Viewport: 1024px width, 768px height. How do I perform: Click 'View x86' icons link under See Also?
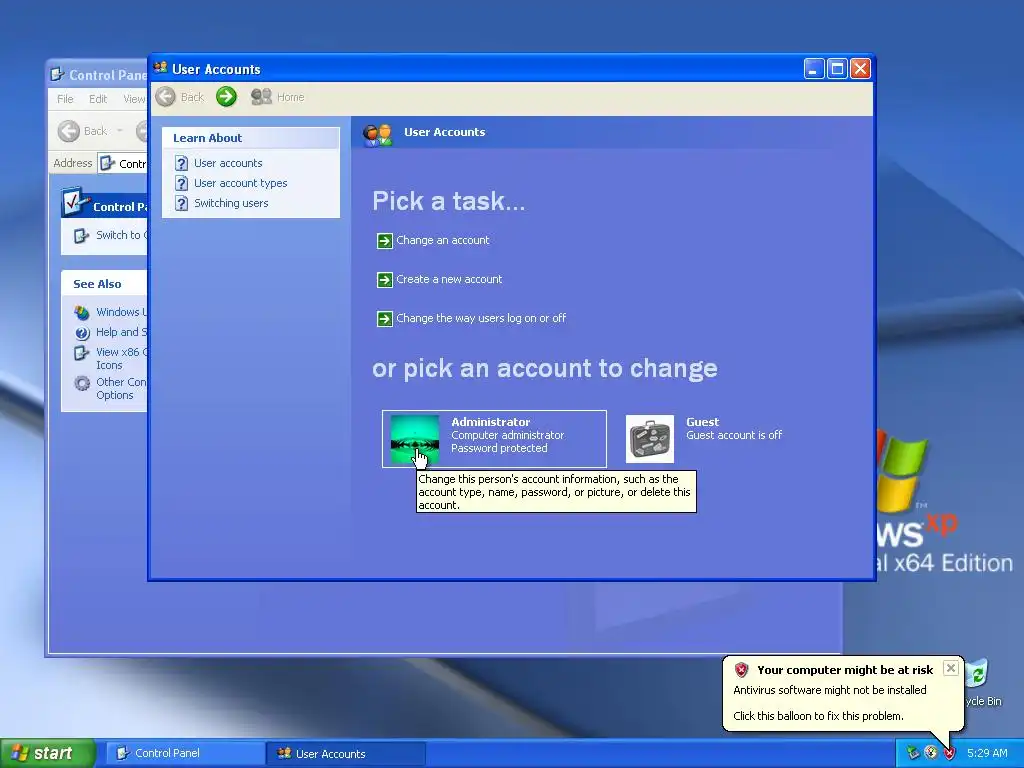[x=121, y=358]
